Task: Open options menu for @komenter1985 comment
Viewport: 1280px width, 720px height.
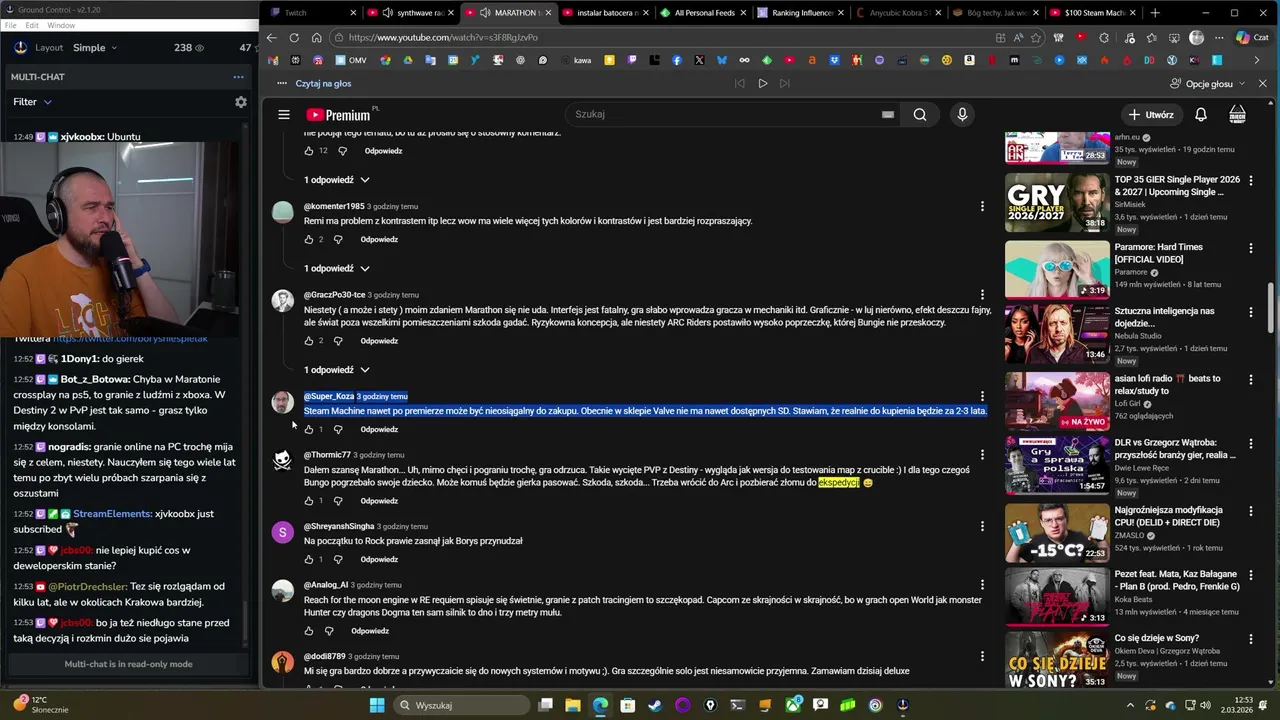Action: coord(982,206)
